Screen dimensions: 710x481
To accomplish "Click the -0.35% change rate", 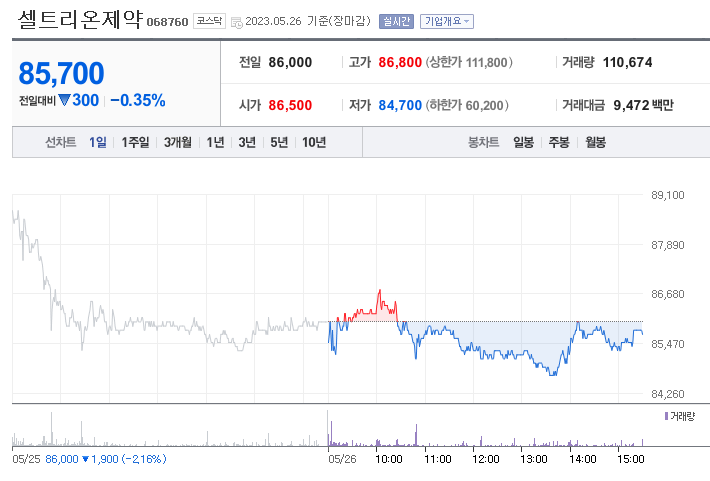I will coord(138,100).
